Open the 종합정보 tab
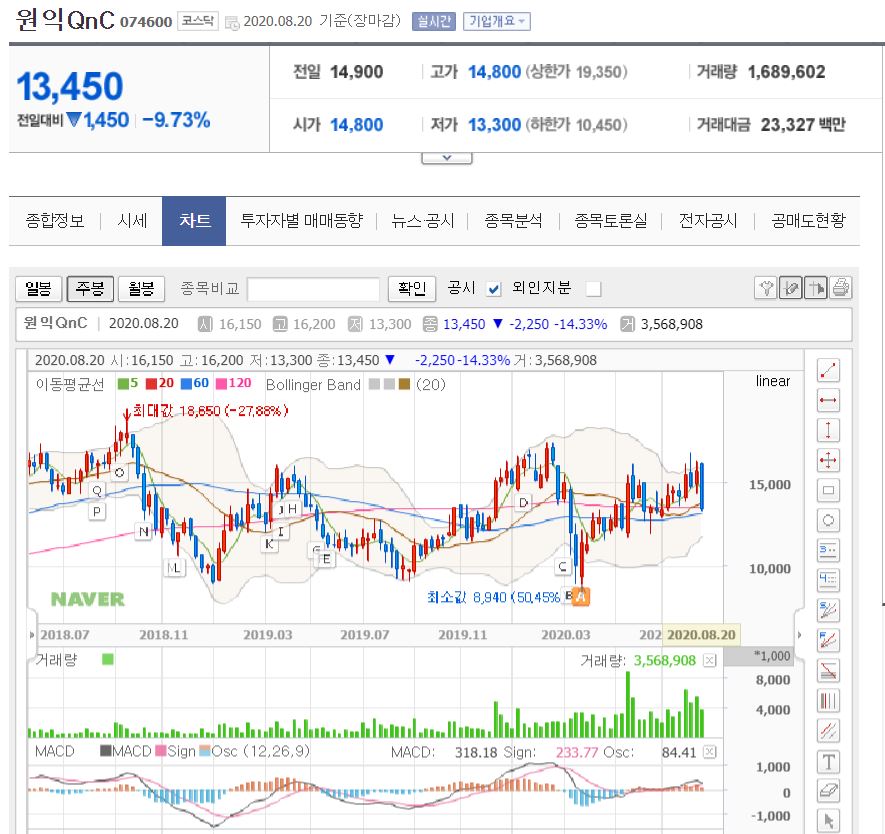This screenshot has width=885, height=834. tap(55, 221)
